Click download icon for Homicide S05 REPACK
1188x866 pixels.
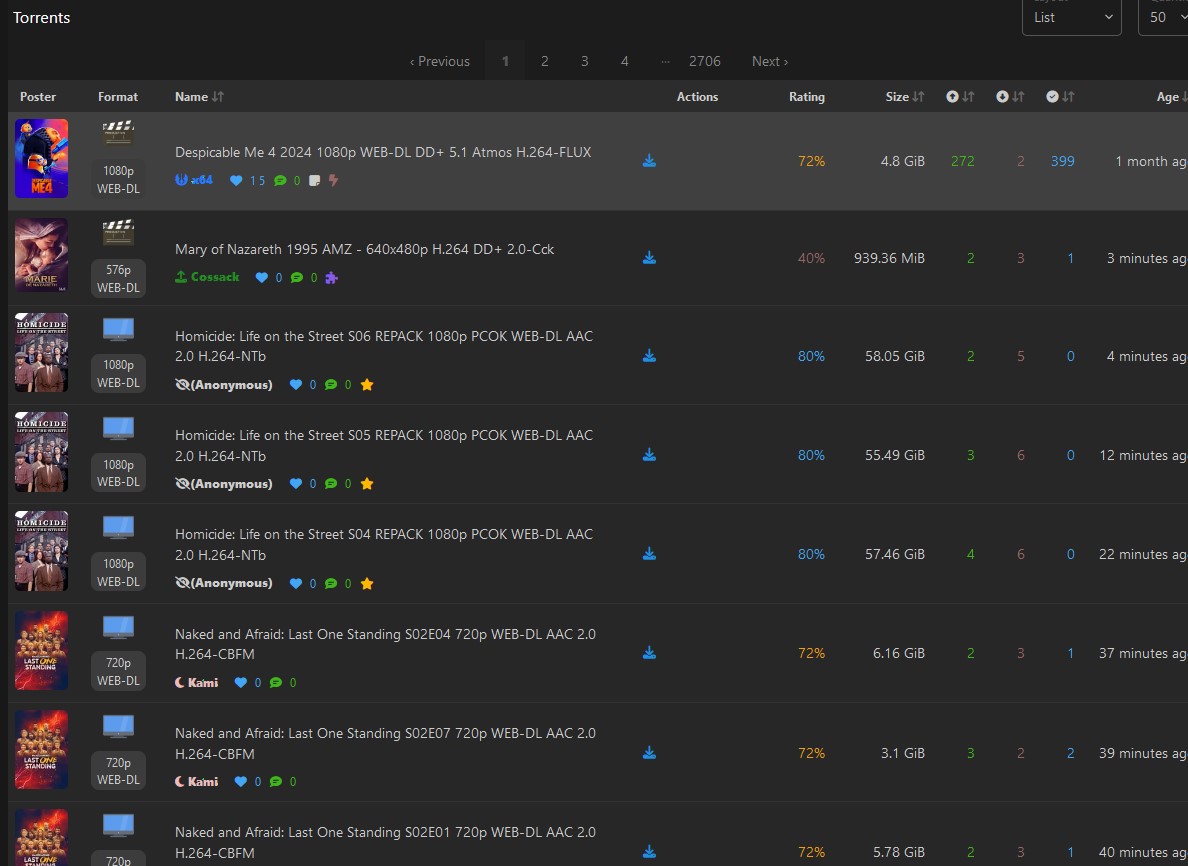pyautogui.click(x=649, y=455)
